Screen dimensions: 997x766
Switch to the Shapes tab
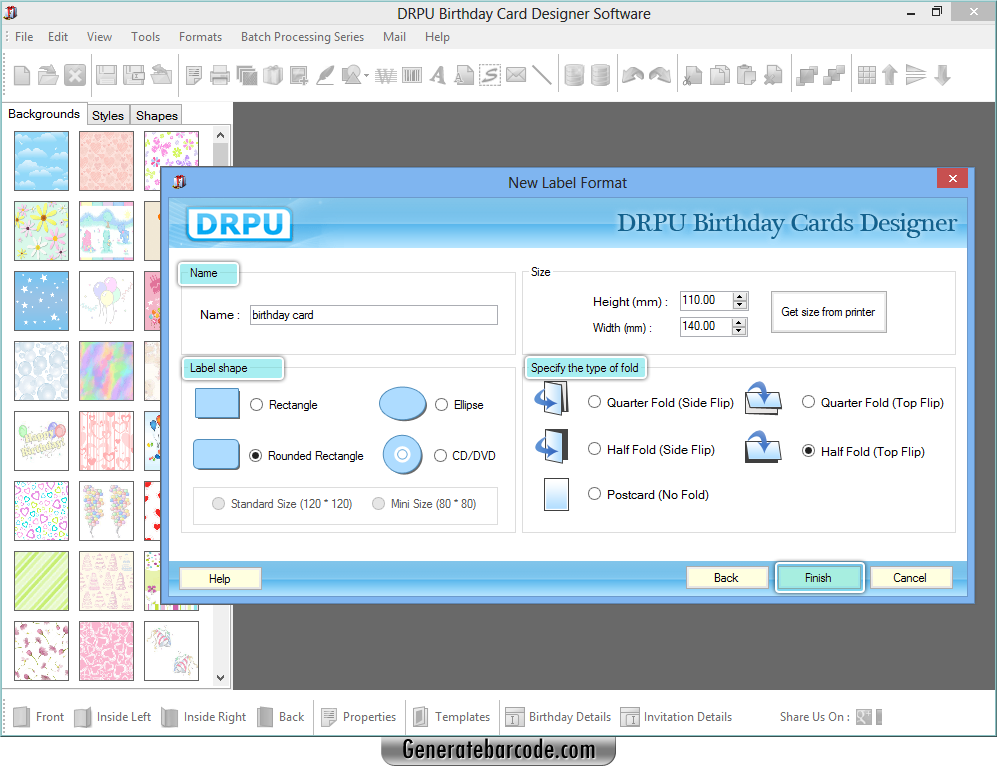[156, 115]
